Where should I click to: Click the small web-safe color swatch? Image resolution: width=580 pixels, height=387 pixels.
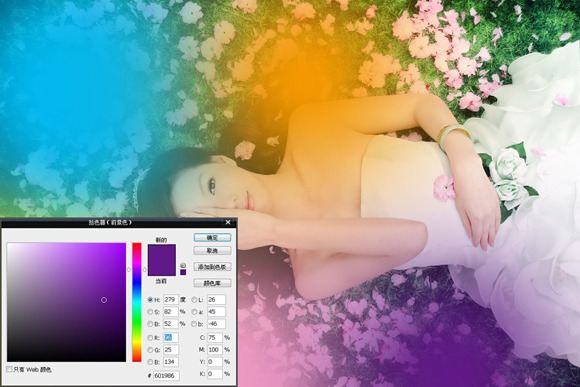(183, 272)
